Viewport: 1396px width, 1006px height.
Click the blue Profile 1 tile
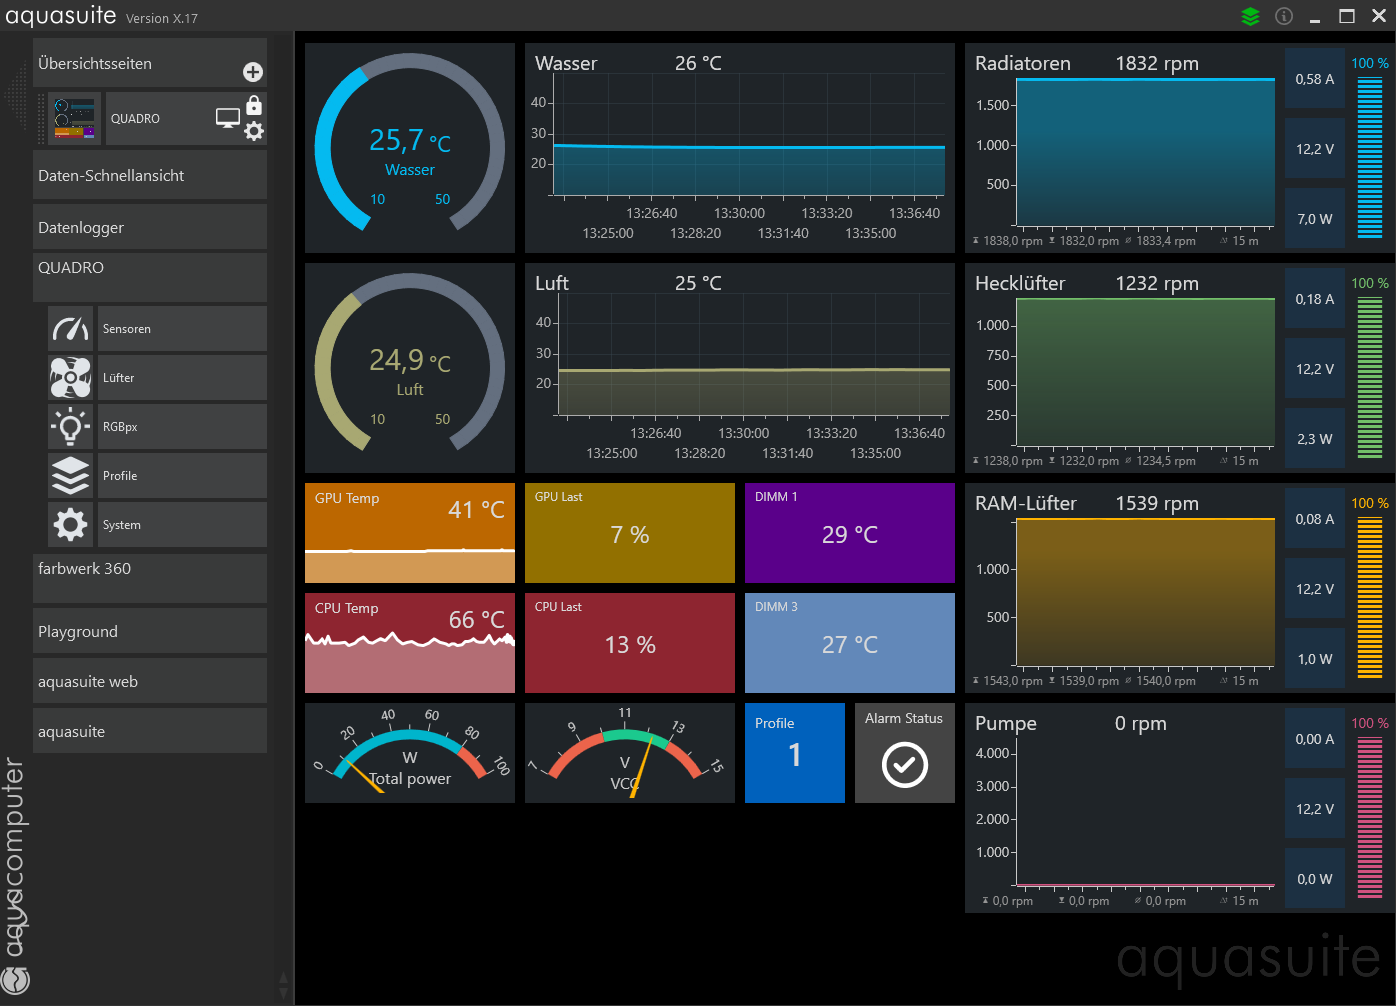[x=795, y=753]
